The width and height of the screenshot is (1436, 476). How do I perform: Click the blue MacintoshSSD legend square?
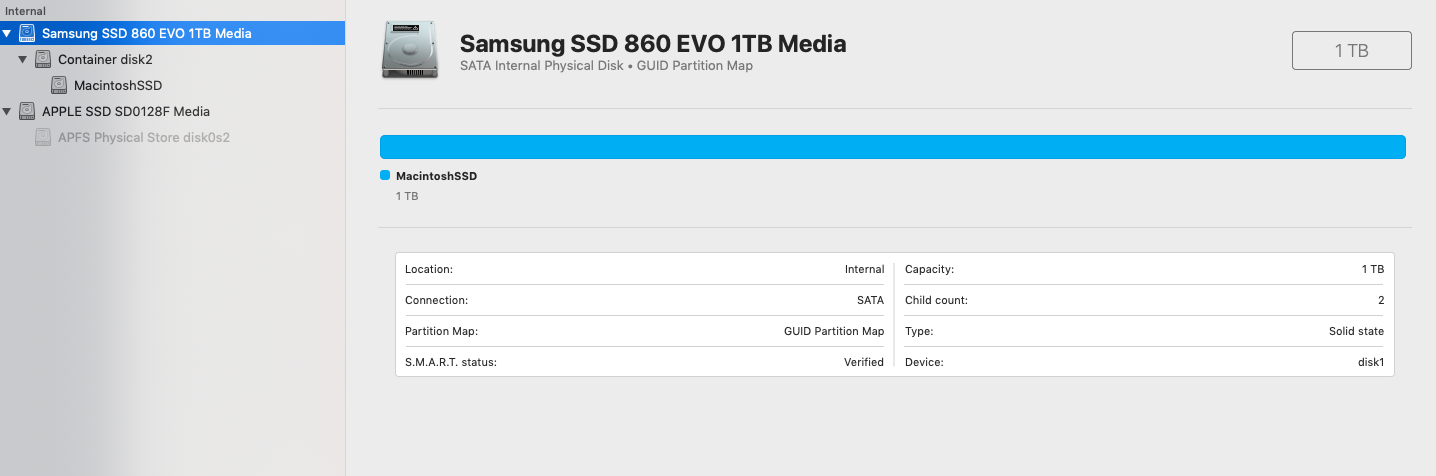[385, 175]
